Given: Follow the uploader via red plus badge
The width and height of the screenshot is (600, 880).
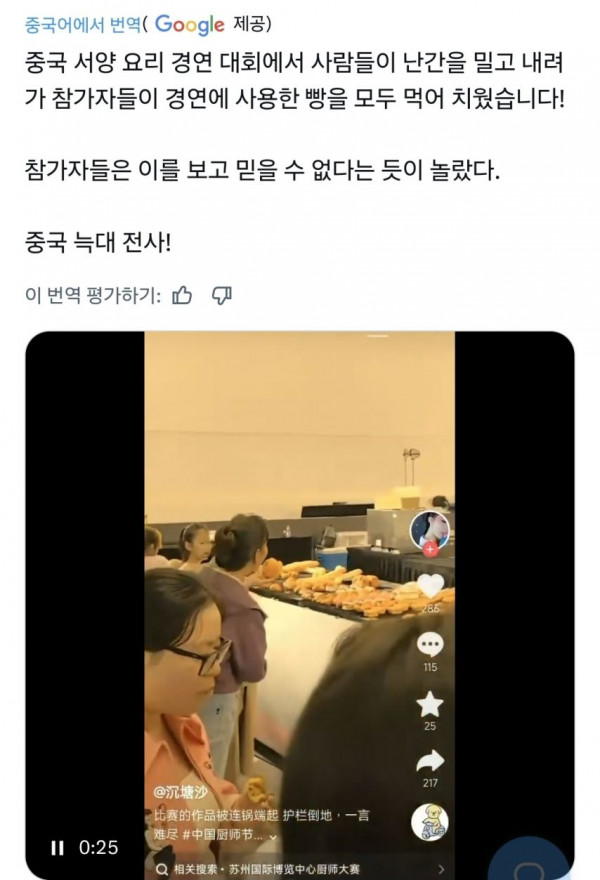Looking at the screenshot, I should (430, 549).
